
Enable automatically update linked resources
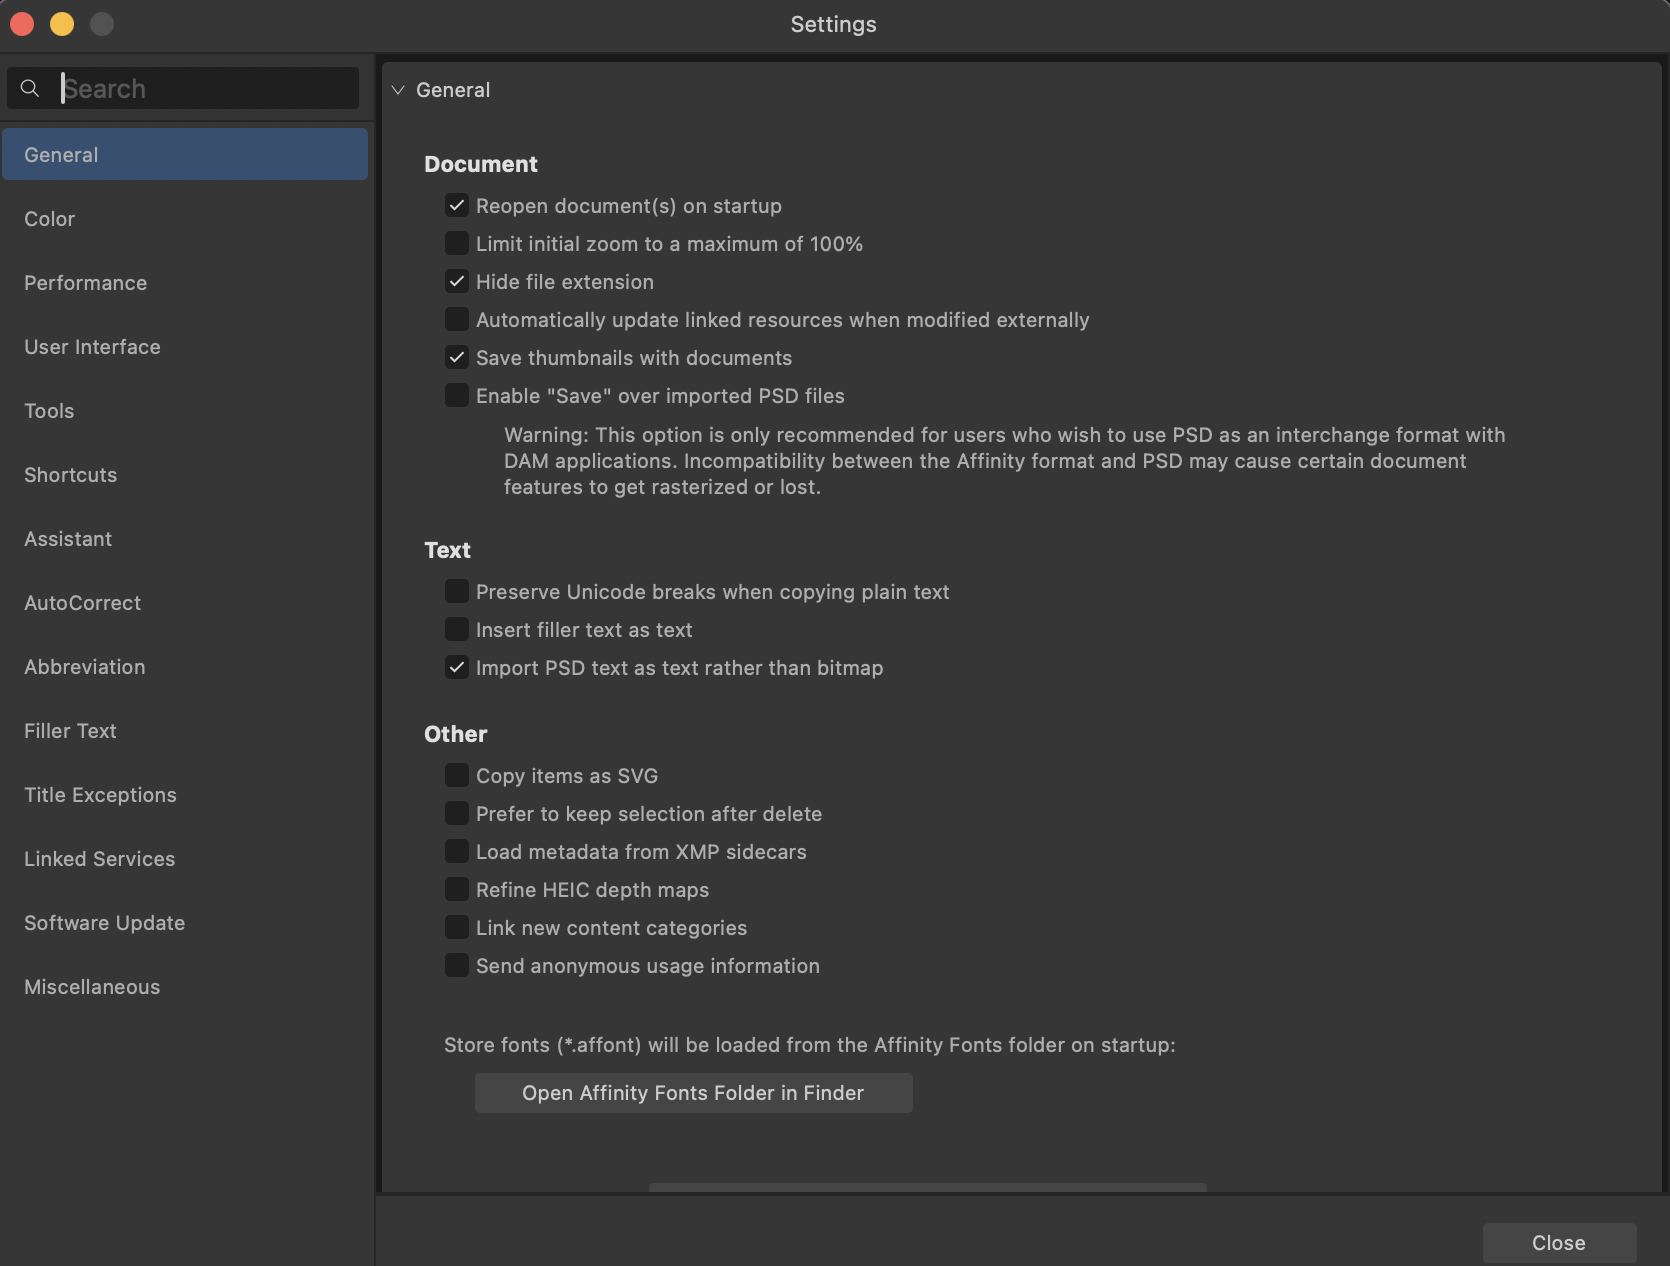[x=457, y=320]
